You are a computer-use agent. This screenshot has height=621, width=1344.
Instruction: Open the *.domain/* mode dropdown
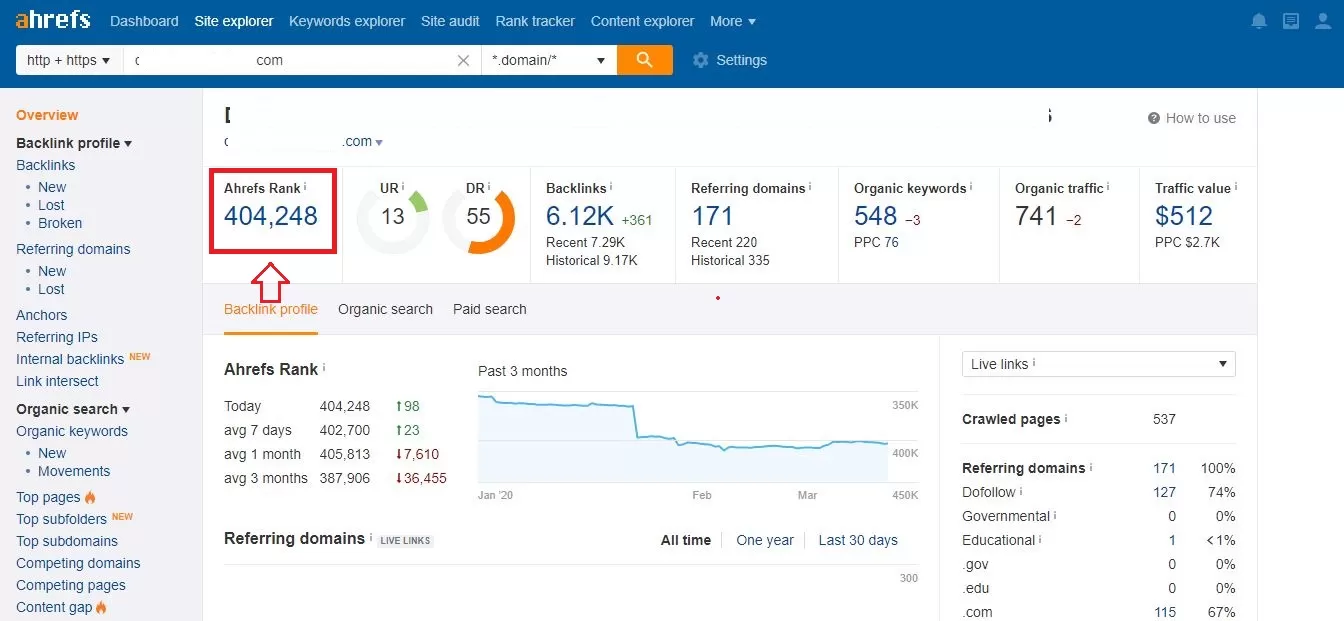pyautogui.click(x=549, y=60)
